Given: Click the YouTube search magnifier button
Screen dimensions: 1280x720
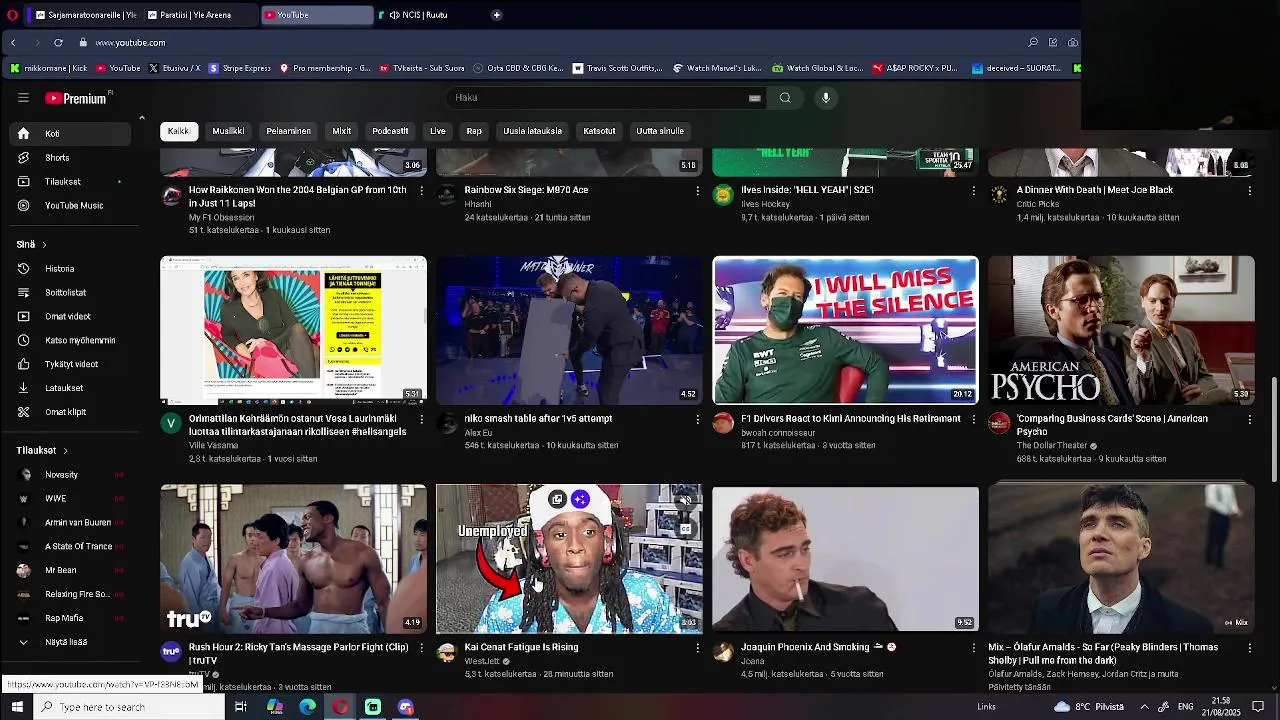Looking at the screenshot, I should 785,98.
